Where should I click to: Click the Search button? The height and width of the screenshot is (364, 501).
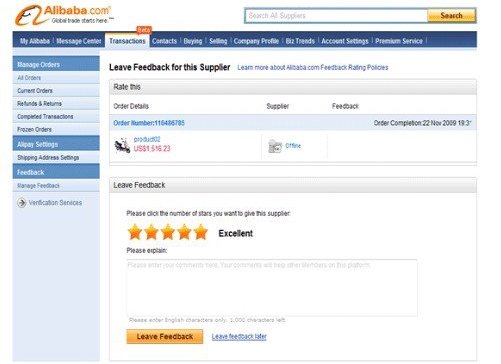pyautogui.click(x=452, y=16)
